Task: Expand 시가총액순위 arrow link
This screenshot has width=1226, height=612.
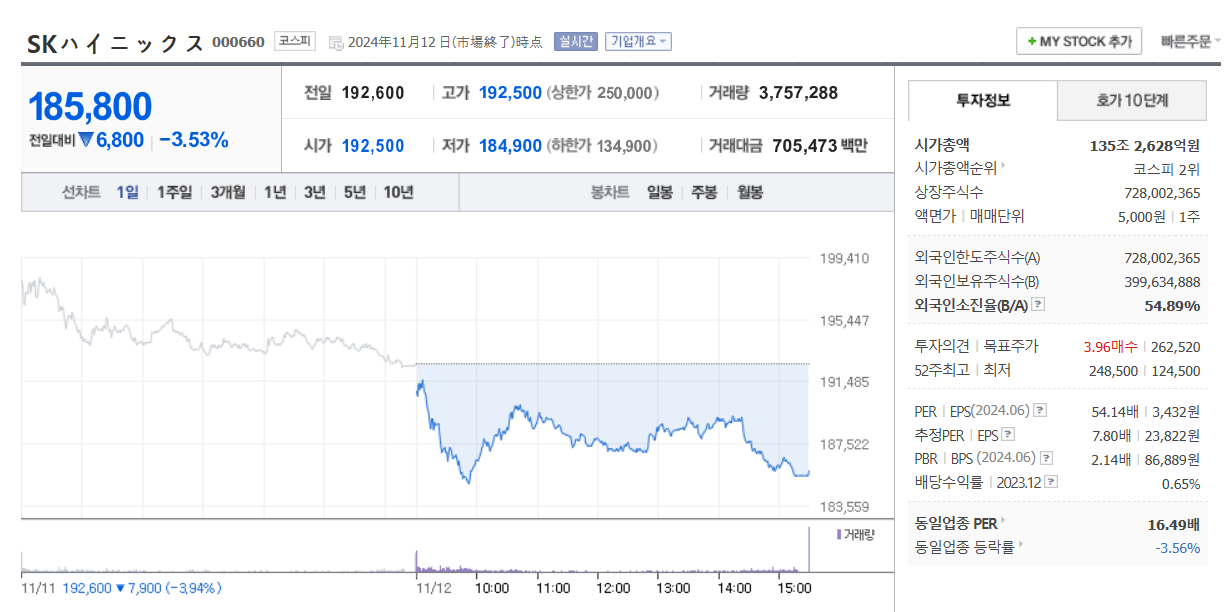Action: [x=1003, y=168]
